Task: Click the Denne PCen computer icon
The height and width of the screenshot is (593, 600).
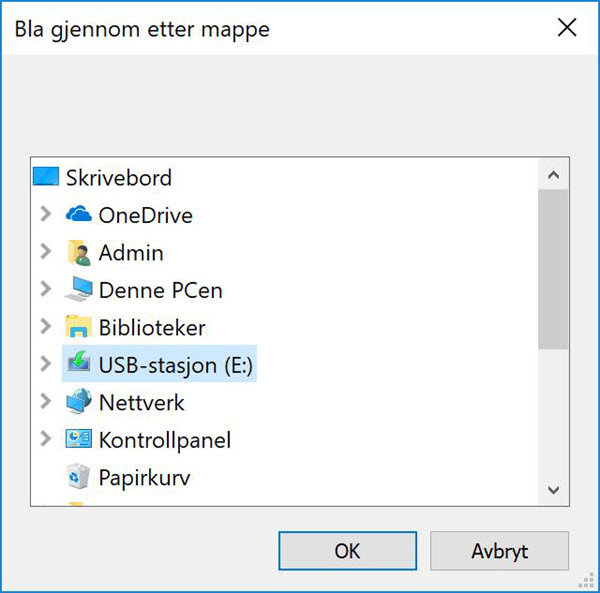Action: (x=78, y=290)
